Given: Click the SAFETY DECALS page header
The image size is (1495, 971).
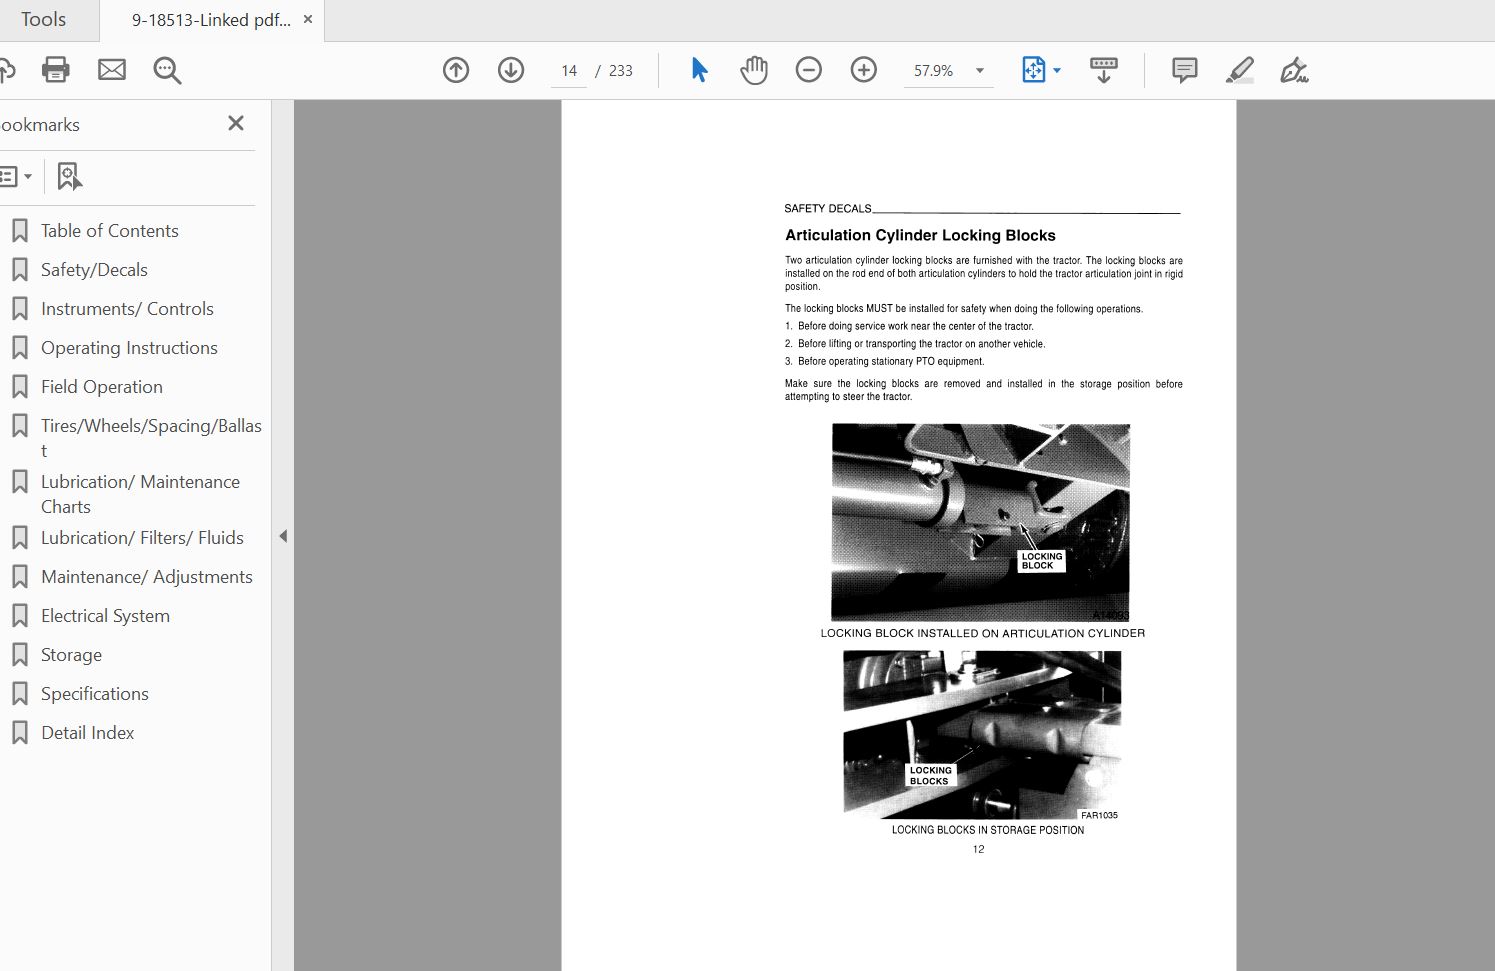Looking at the screenshot, I should (828, 209).
